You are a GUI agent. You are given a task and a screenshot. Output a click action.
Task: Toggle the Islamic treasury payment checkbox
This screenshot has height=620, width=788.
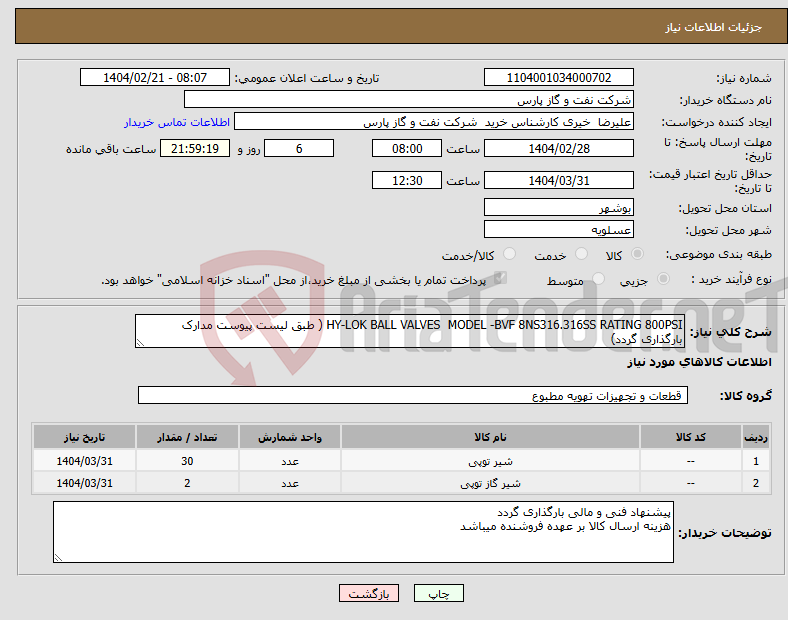pos(501,278)
